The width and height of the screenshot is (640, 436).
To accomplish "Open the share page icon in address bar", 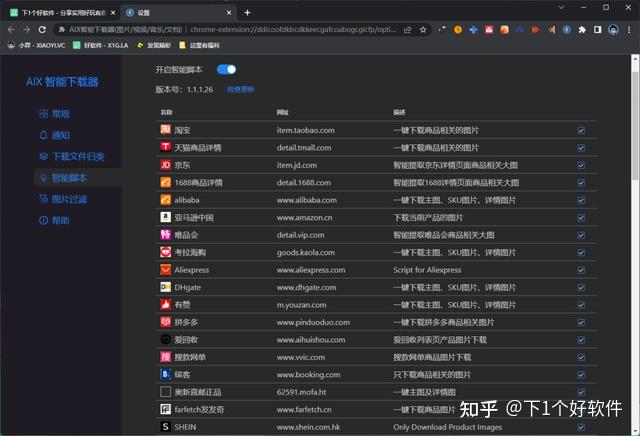I will [407, 29].
